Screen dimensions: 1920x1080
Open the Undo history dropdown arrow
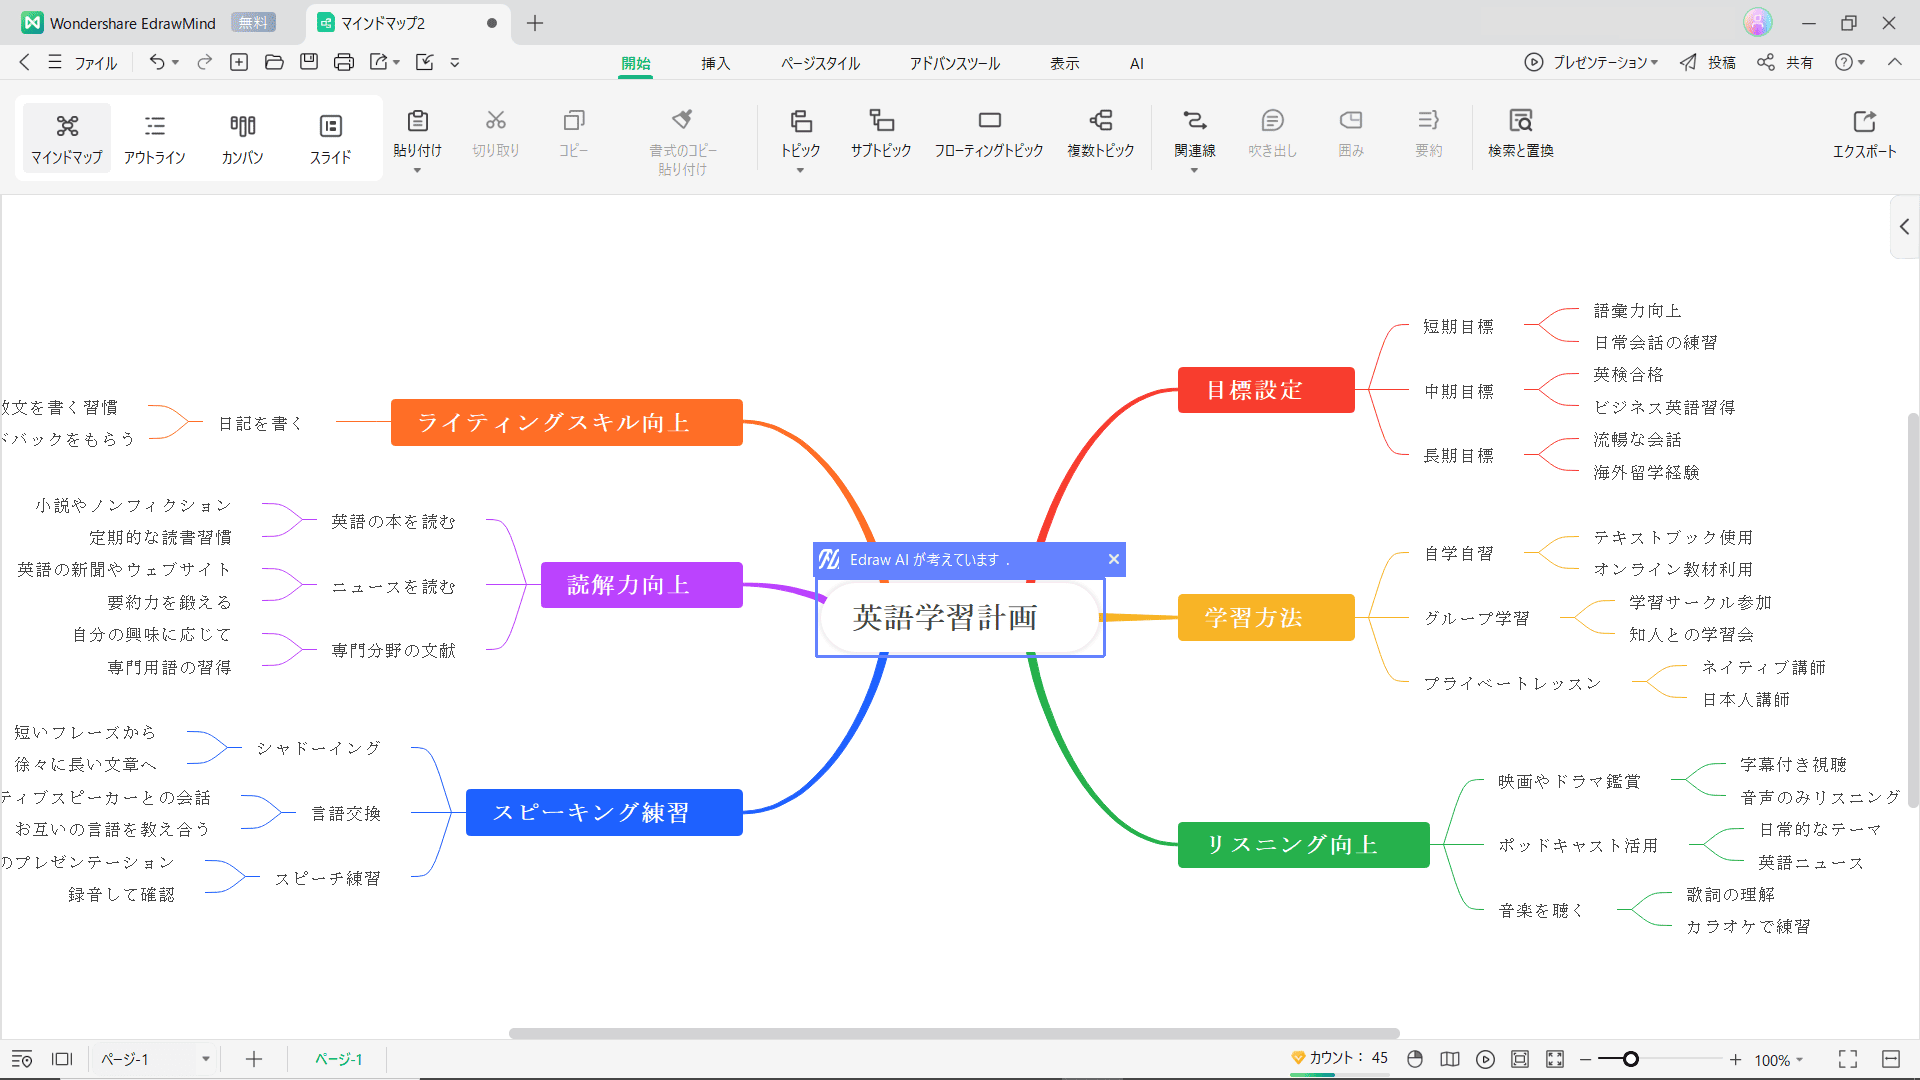[175, 62]
